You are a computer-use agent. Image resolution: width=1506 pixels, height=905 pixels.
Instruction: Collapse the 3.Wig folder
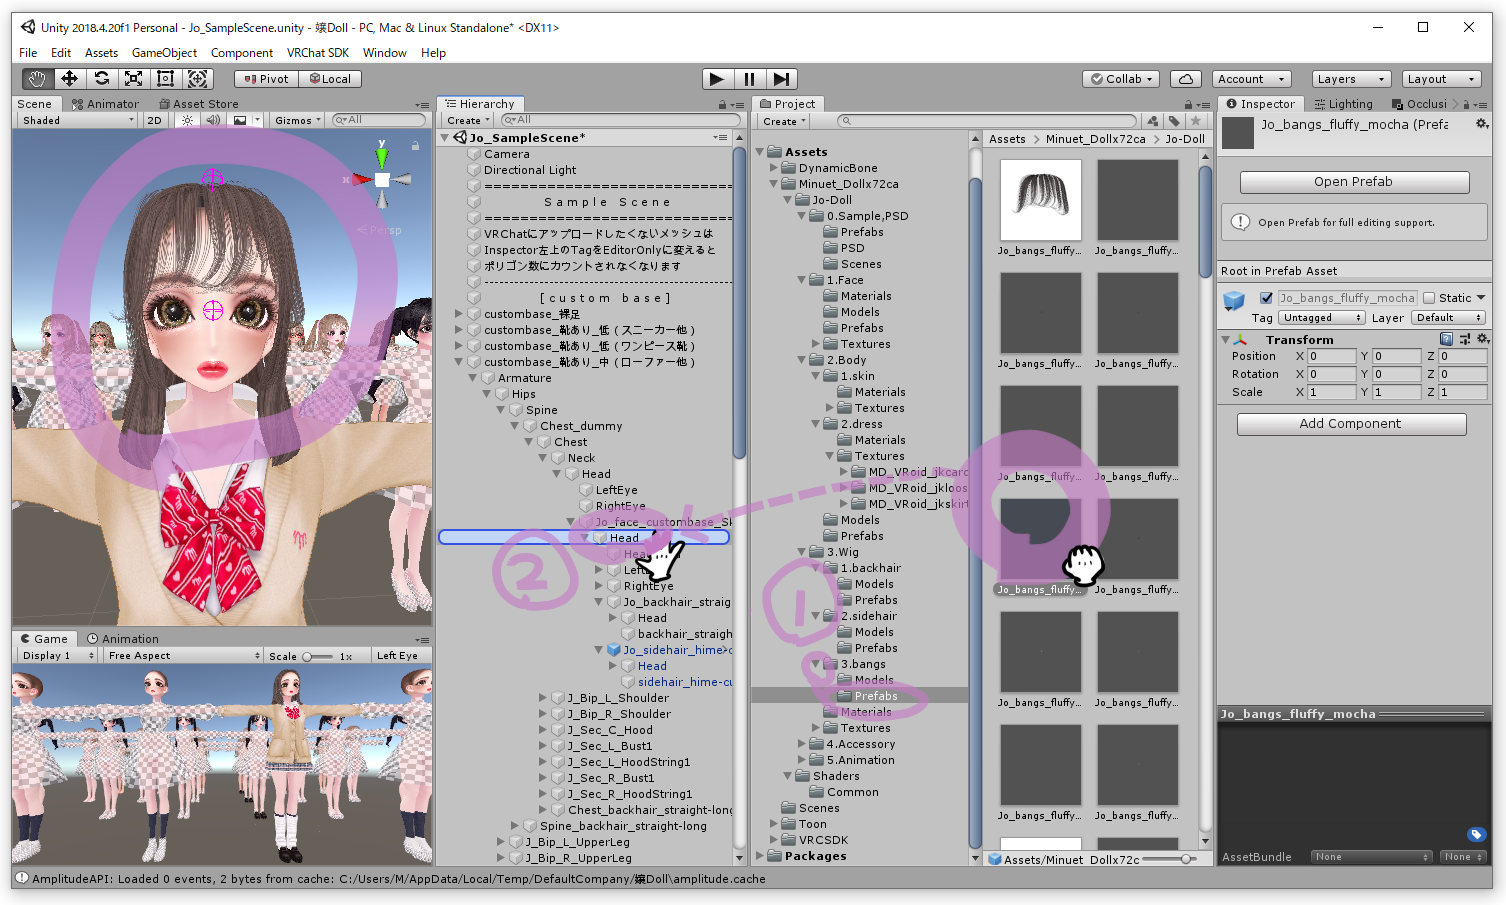click(802, 552)
